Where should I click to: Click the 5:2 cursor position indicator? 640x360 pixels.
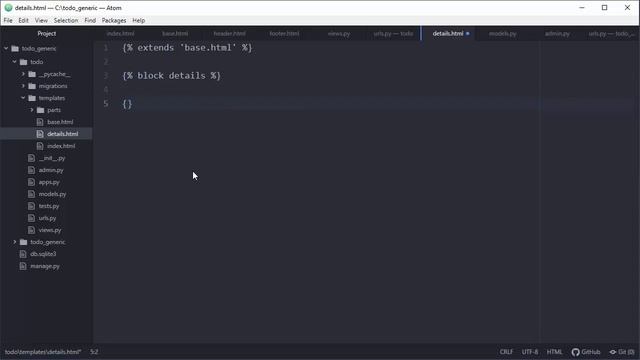pyautogui.click(x=94, y=352)
